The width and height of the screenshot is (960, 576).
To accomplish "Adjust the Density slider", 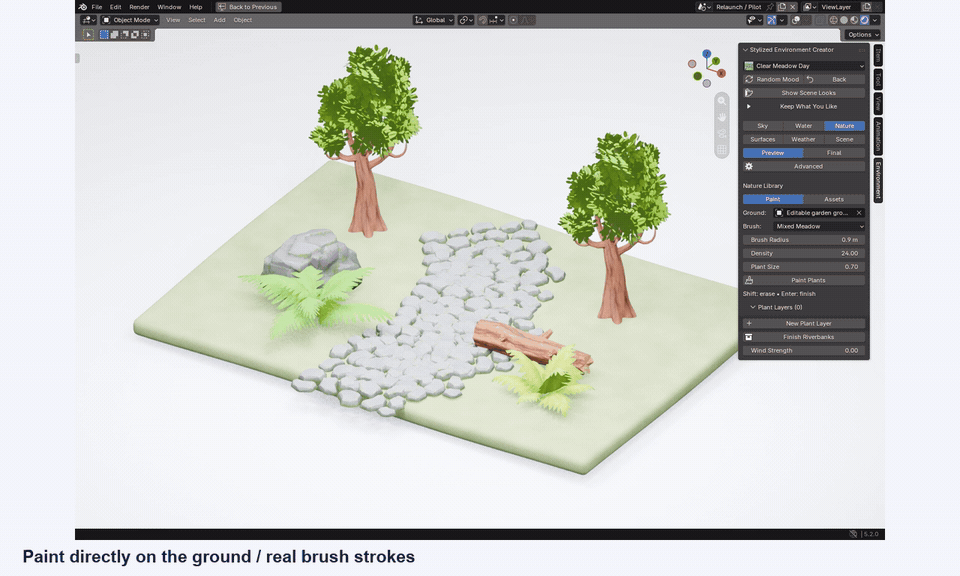I will point(804,253).
